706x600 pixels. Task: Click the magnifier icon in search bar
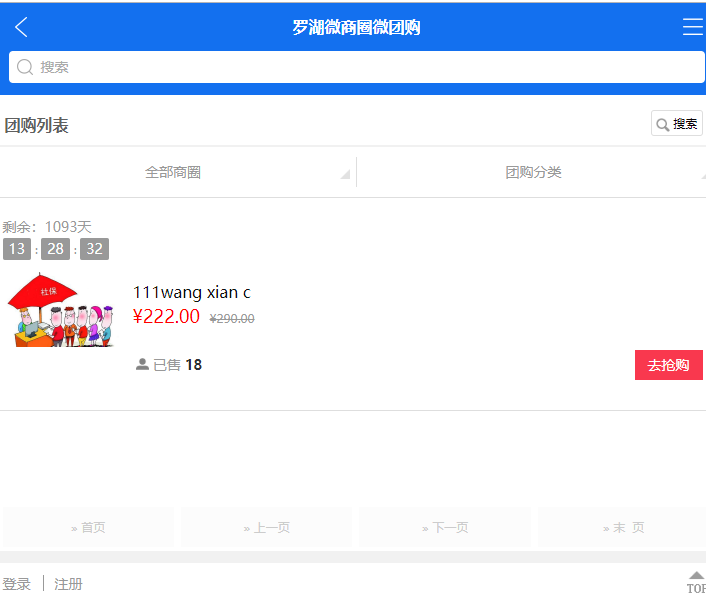tap(25, 67)
